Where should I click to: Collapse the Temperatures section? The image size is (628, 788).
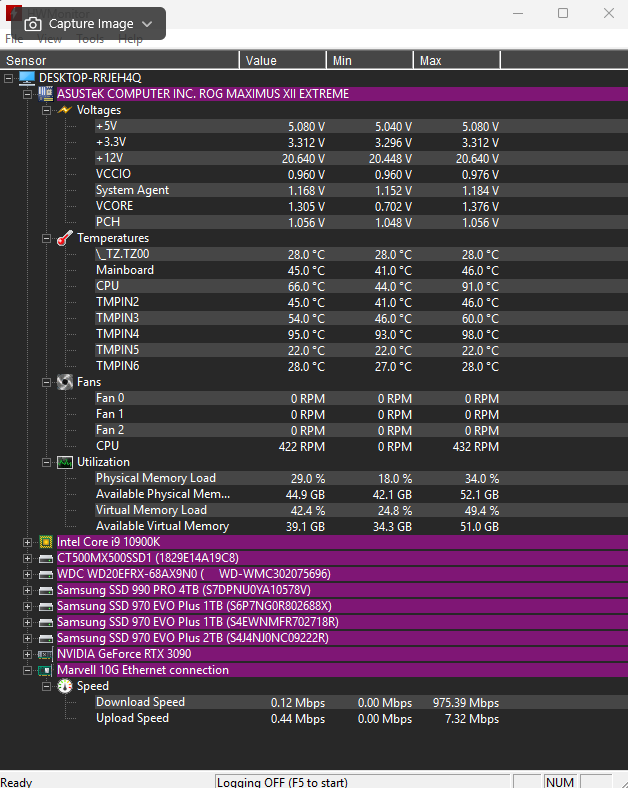tap(47, 239)
